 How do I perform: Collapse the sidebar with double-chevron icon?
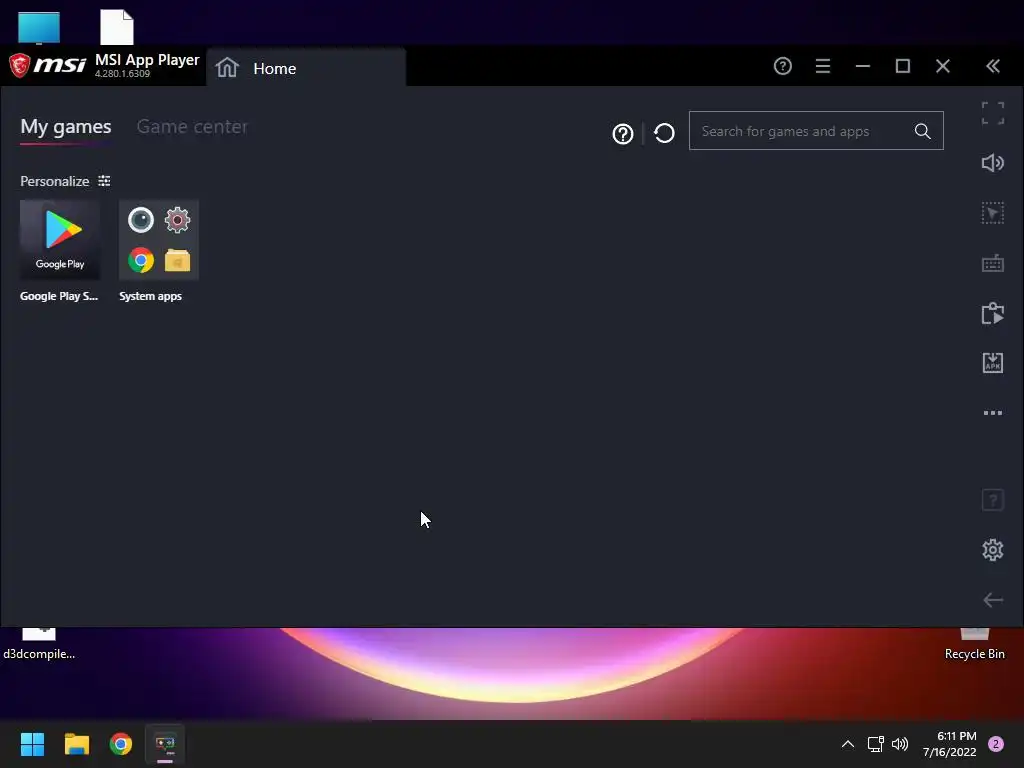[993, 66]
